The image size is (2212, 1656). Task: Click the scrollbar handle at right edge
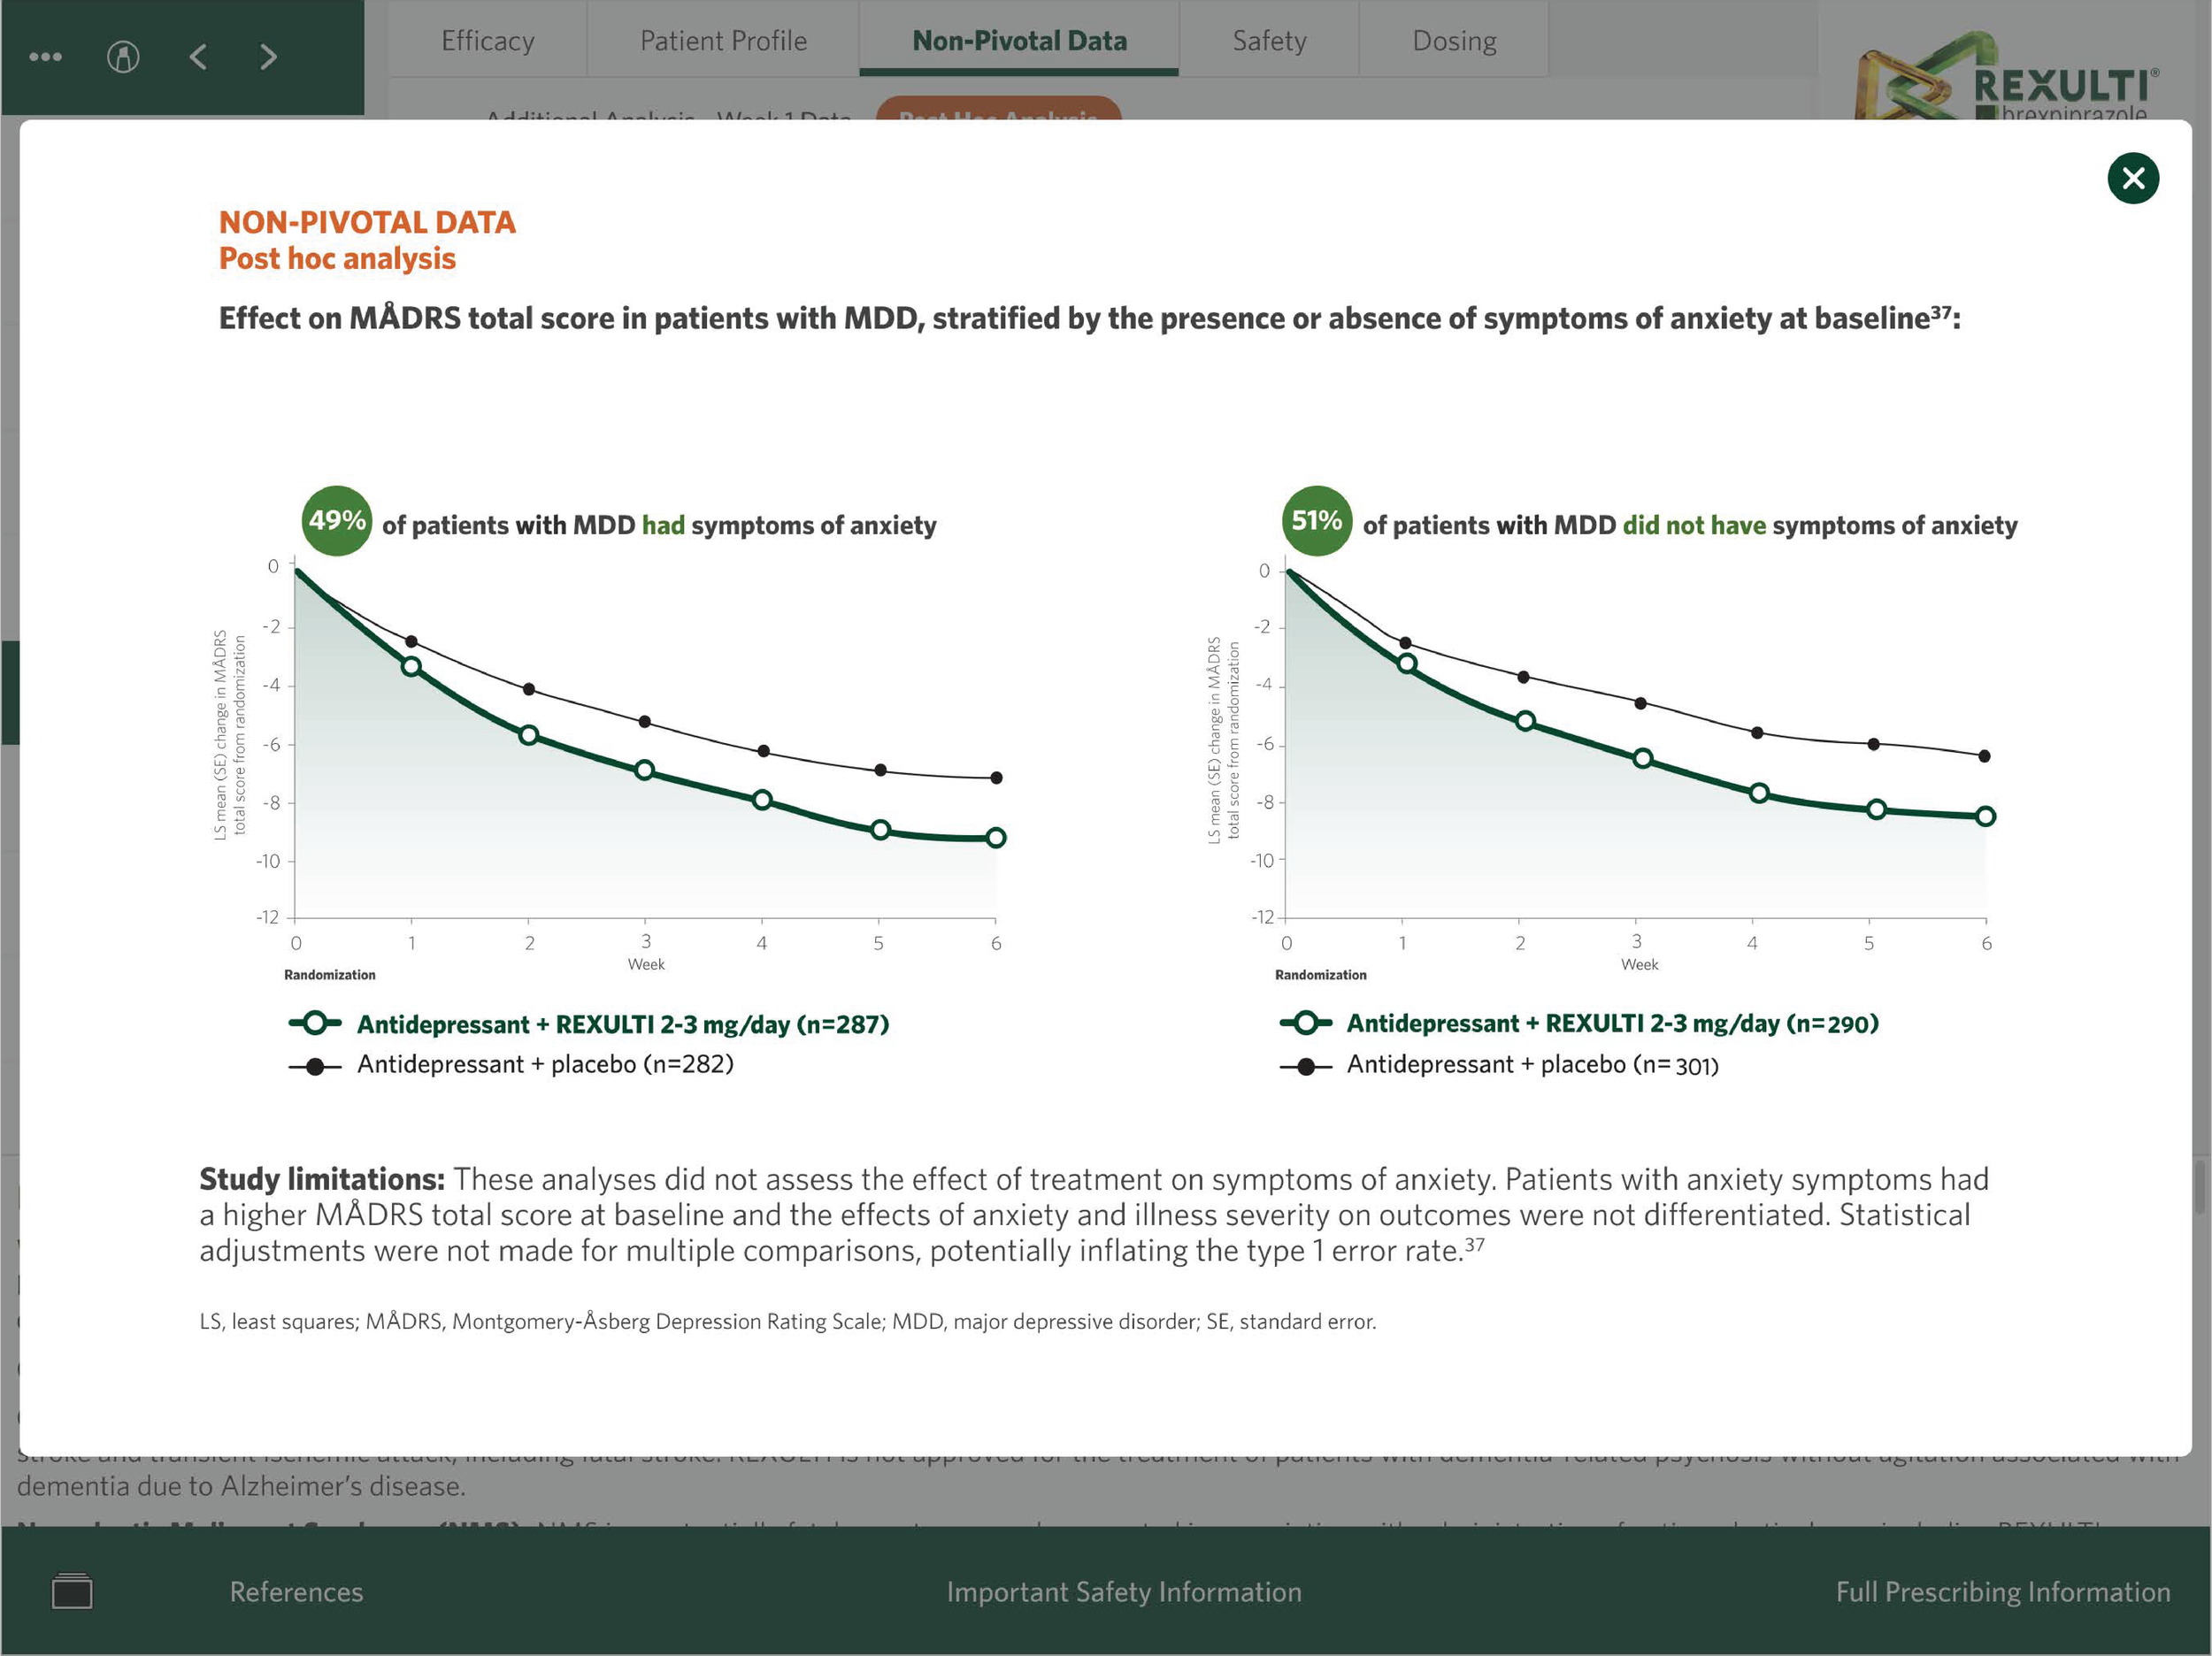[2201, 1187]
